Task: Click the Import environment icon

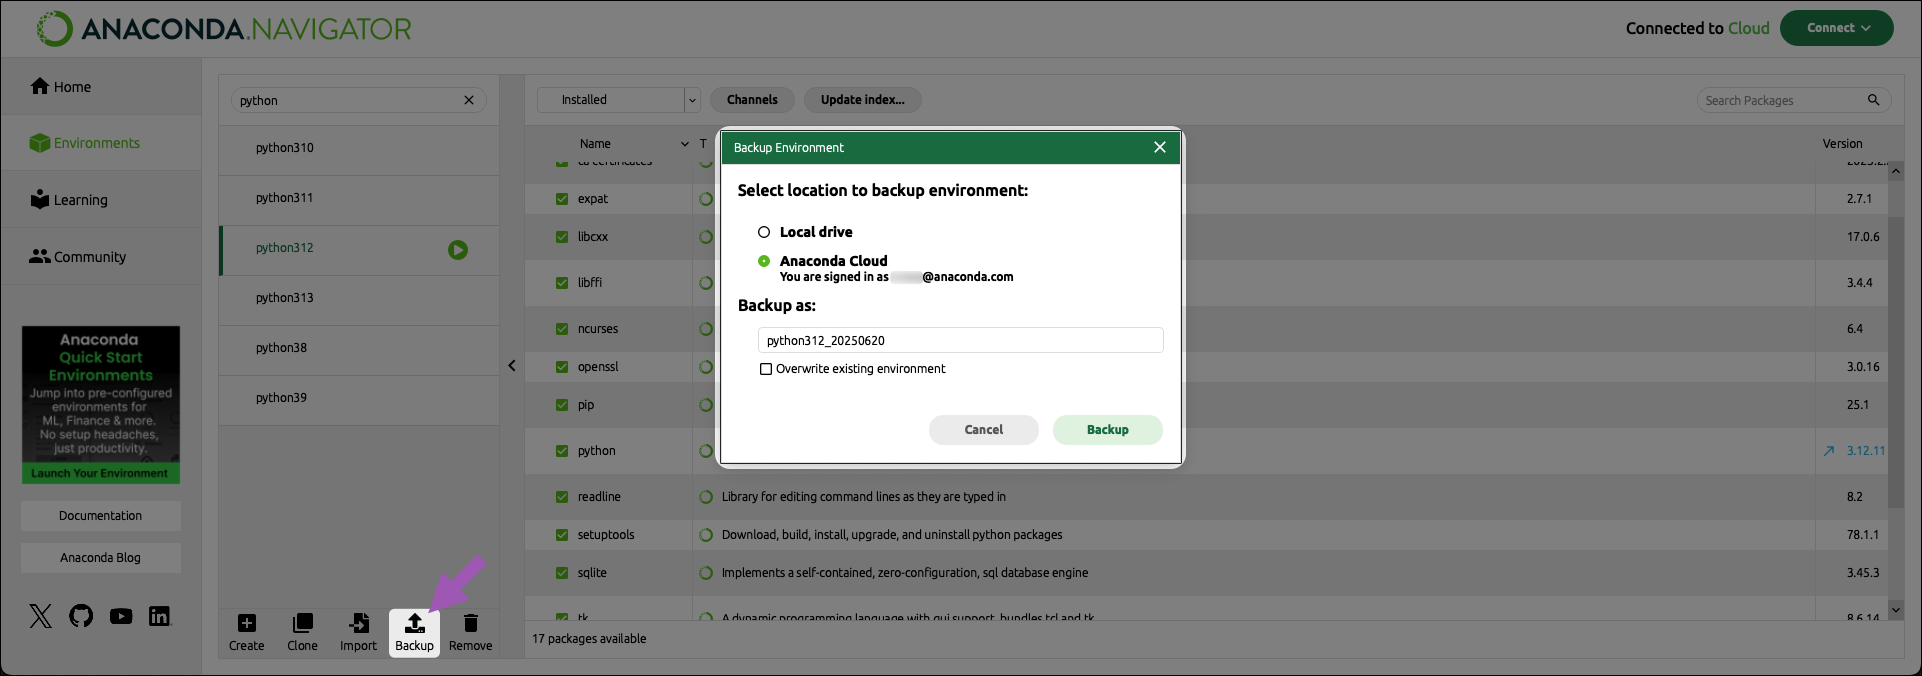Action: point(359,624)
